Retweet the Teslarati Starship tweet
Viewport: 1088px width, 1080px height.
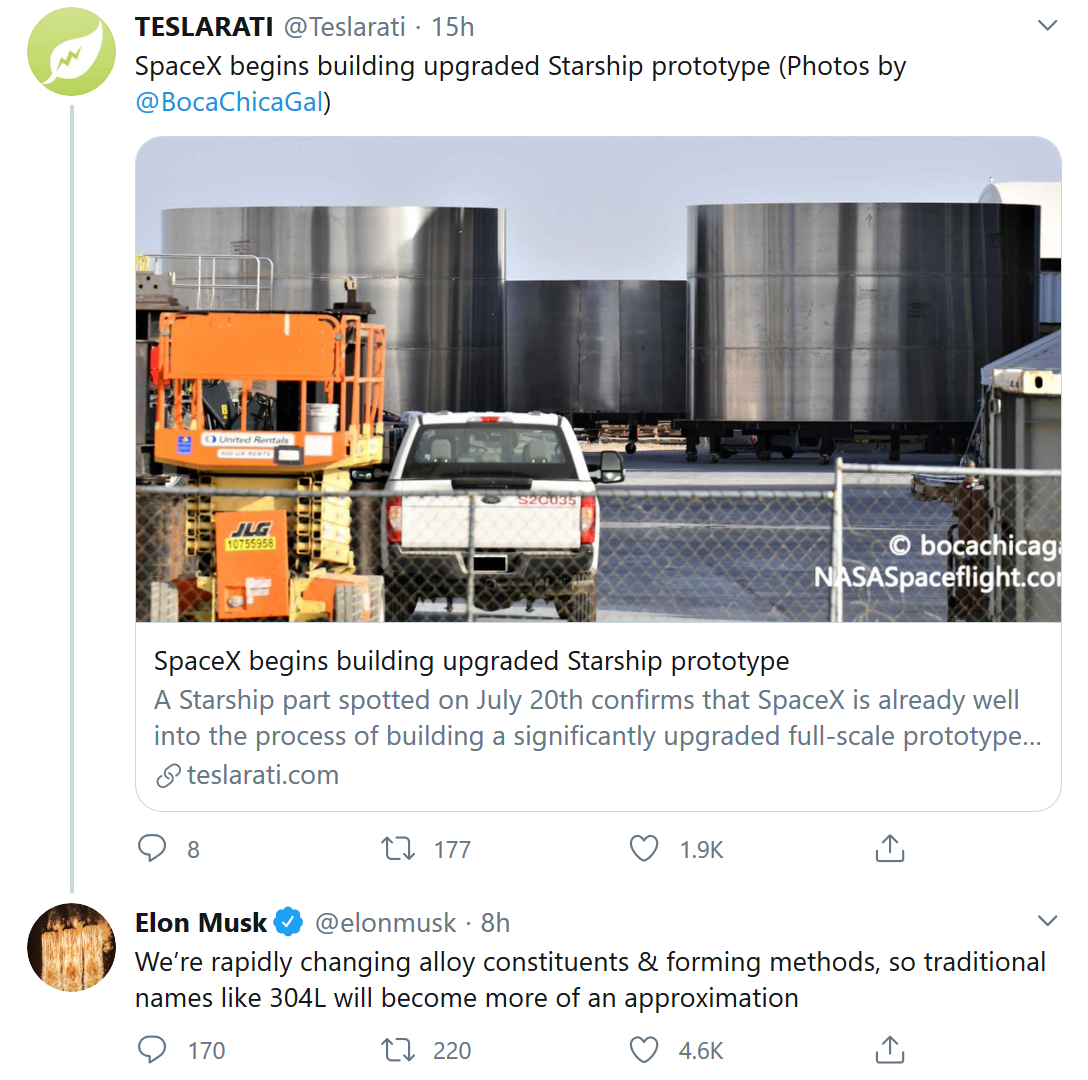398,849
